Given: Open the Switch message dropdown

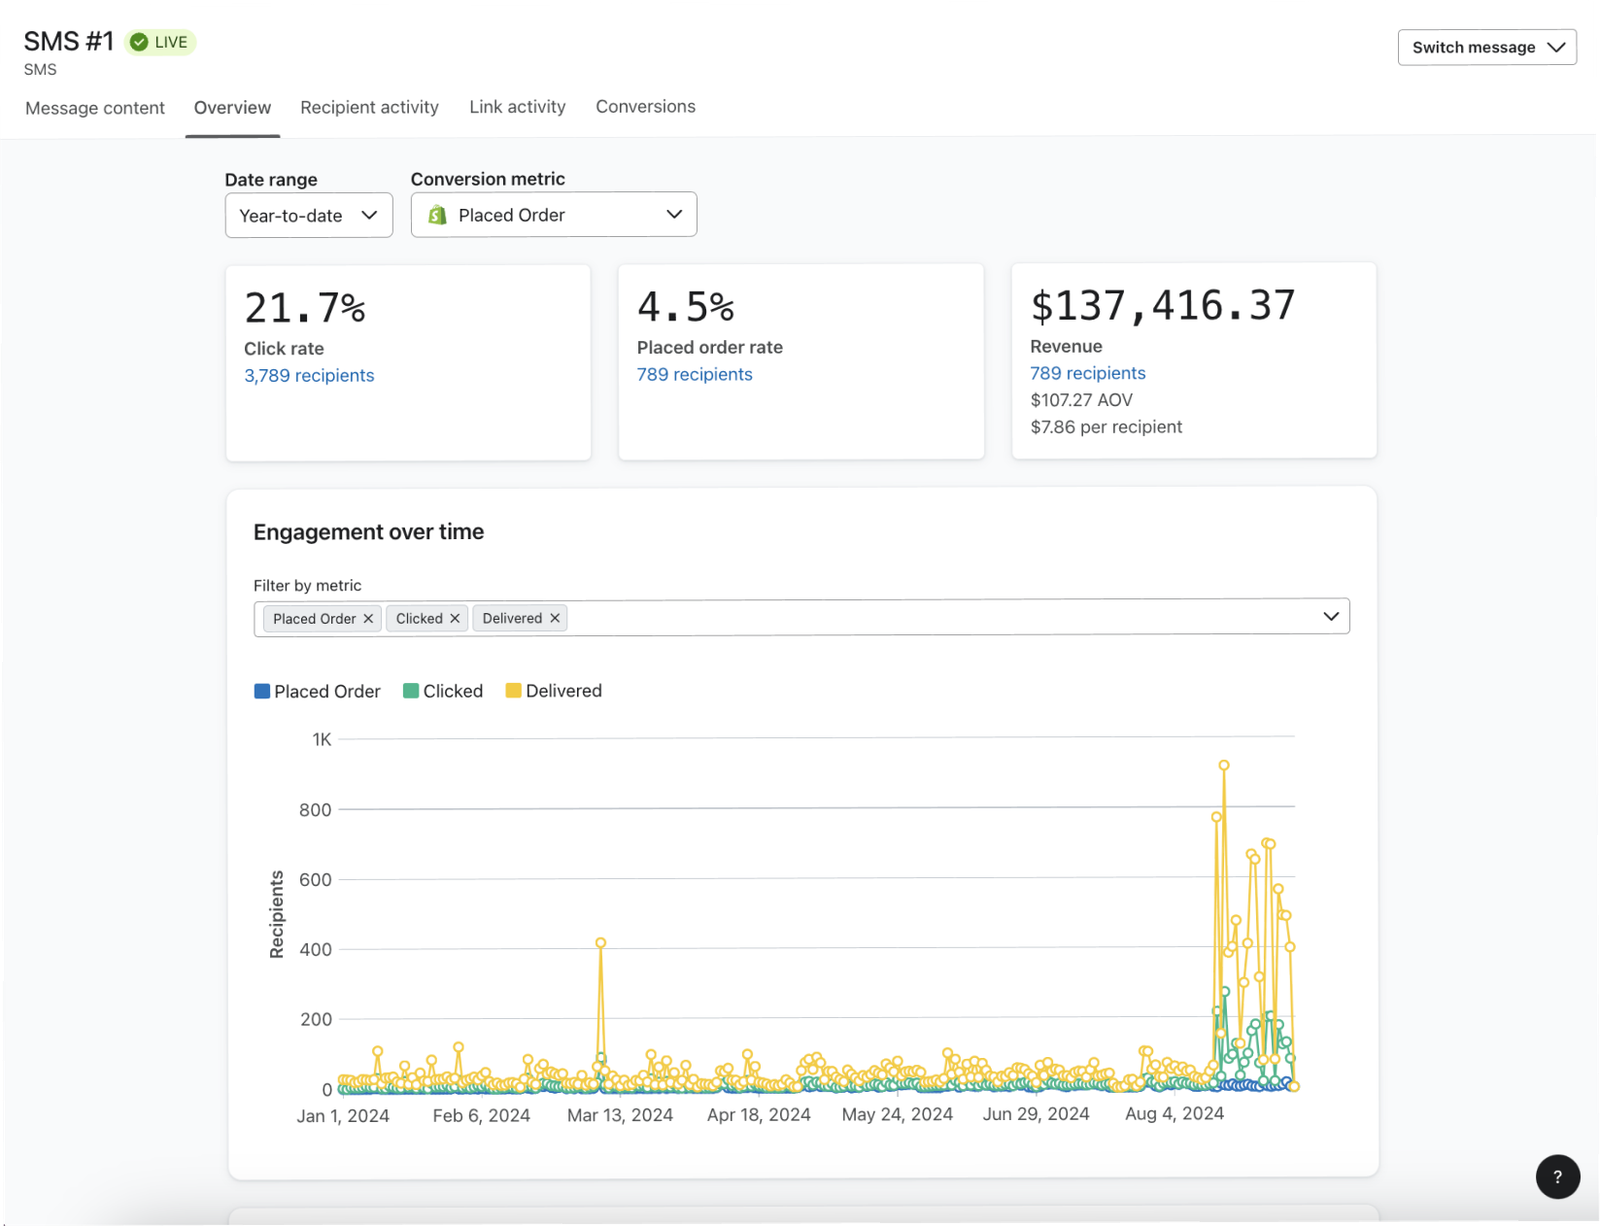Looking at the screenshot, I should tap(1487, 47).
